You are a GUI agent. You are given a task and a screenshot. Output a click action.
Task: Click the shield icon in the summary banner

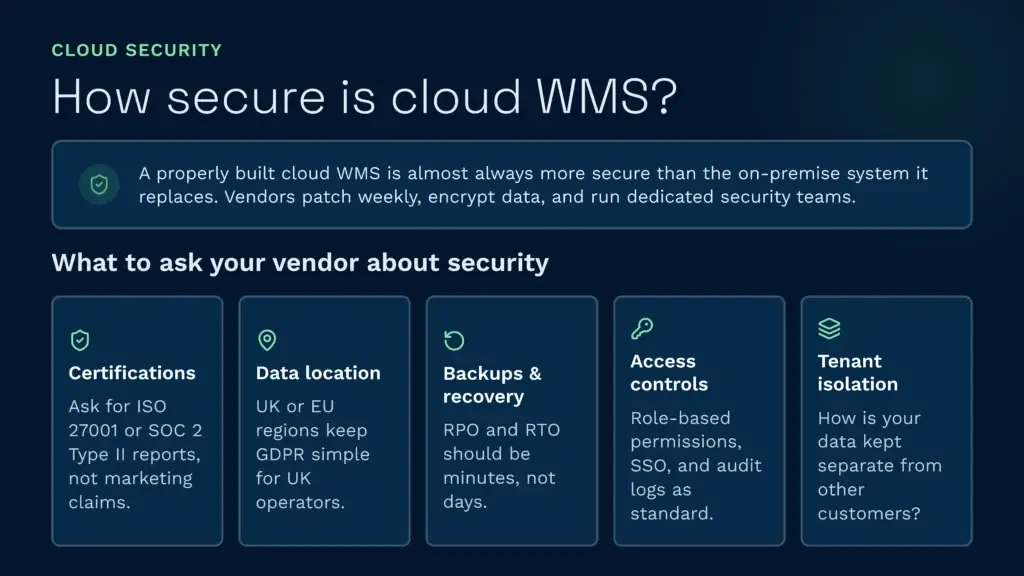coord(99,185)
